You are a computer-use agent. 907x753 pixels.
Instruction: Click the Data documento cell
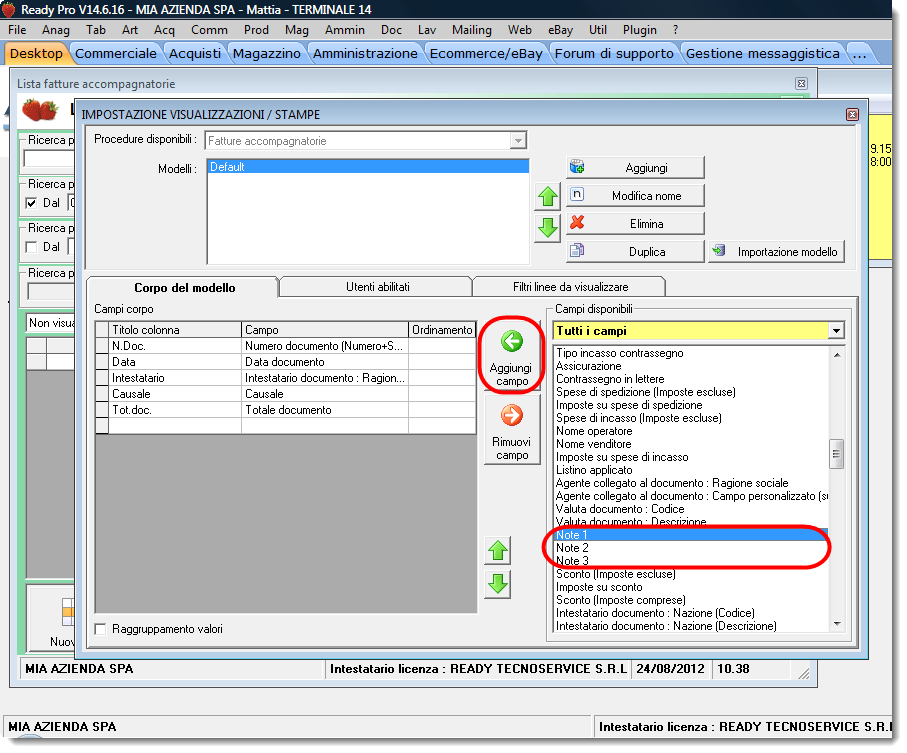[x=325, y=362]
